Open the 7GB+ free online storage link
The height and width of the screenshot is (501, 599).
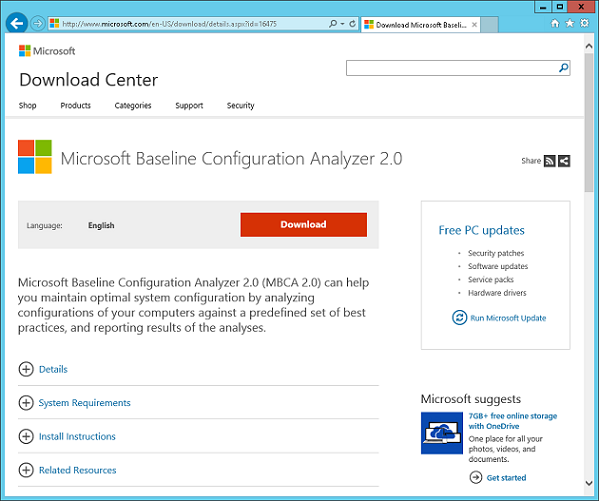point(513,421)
